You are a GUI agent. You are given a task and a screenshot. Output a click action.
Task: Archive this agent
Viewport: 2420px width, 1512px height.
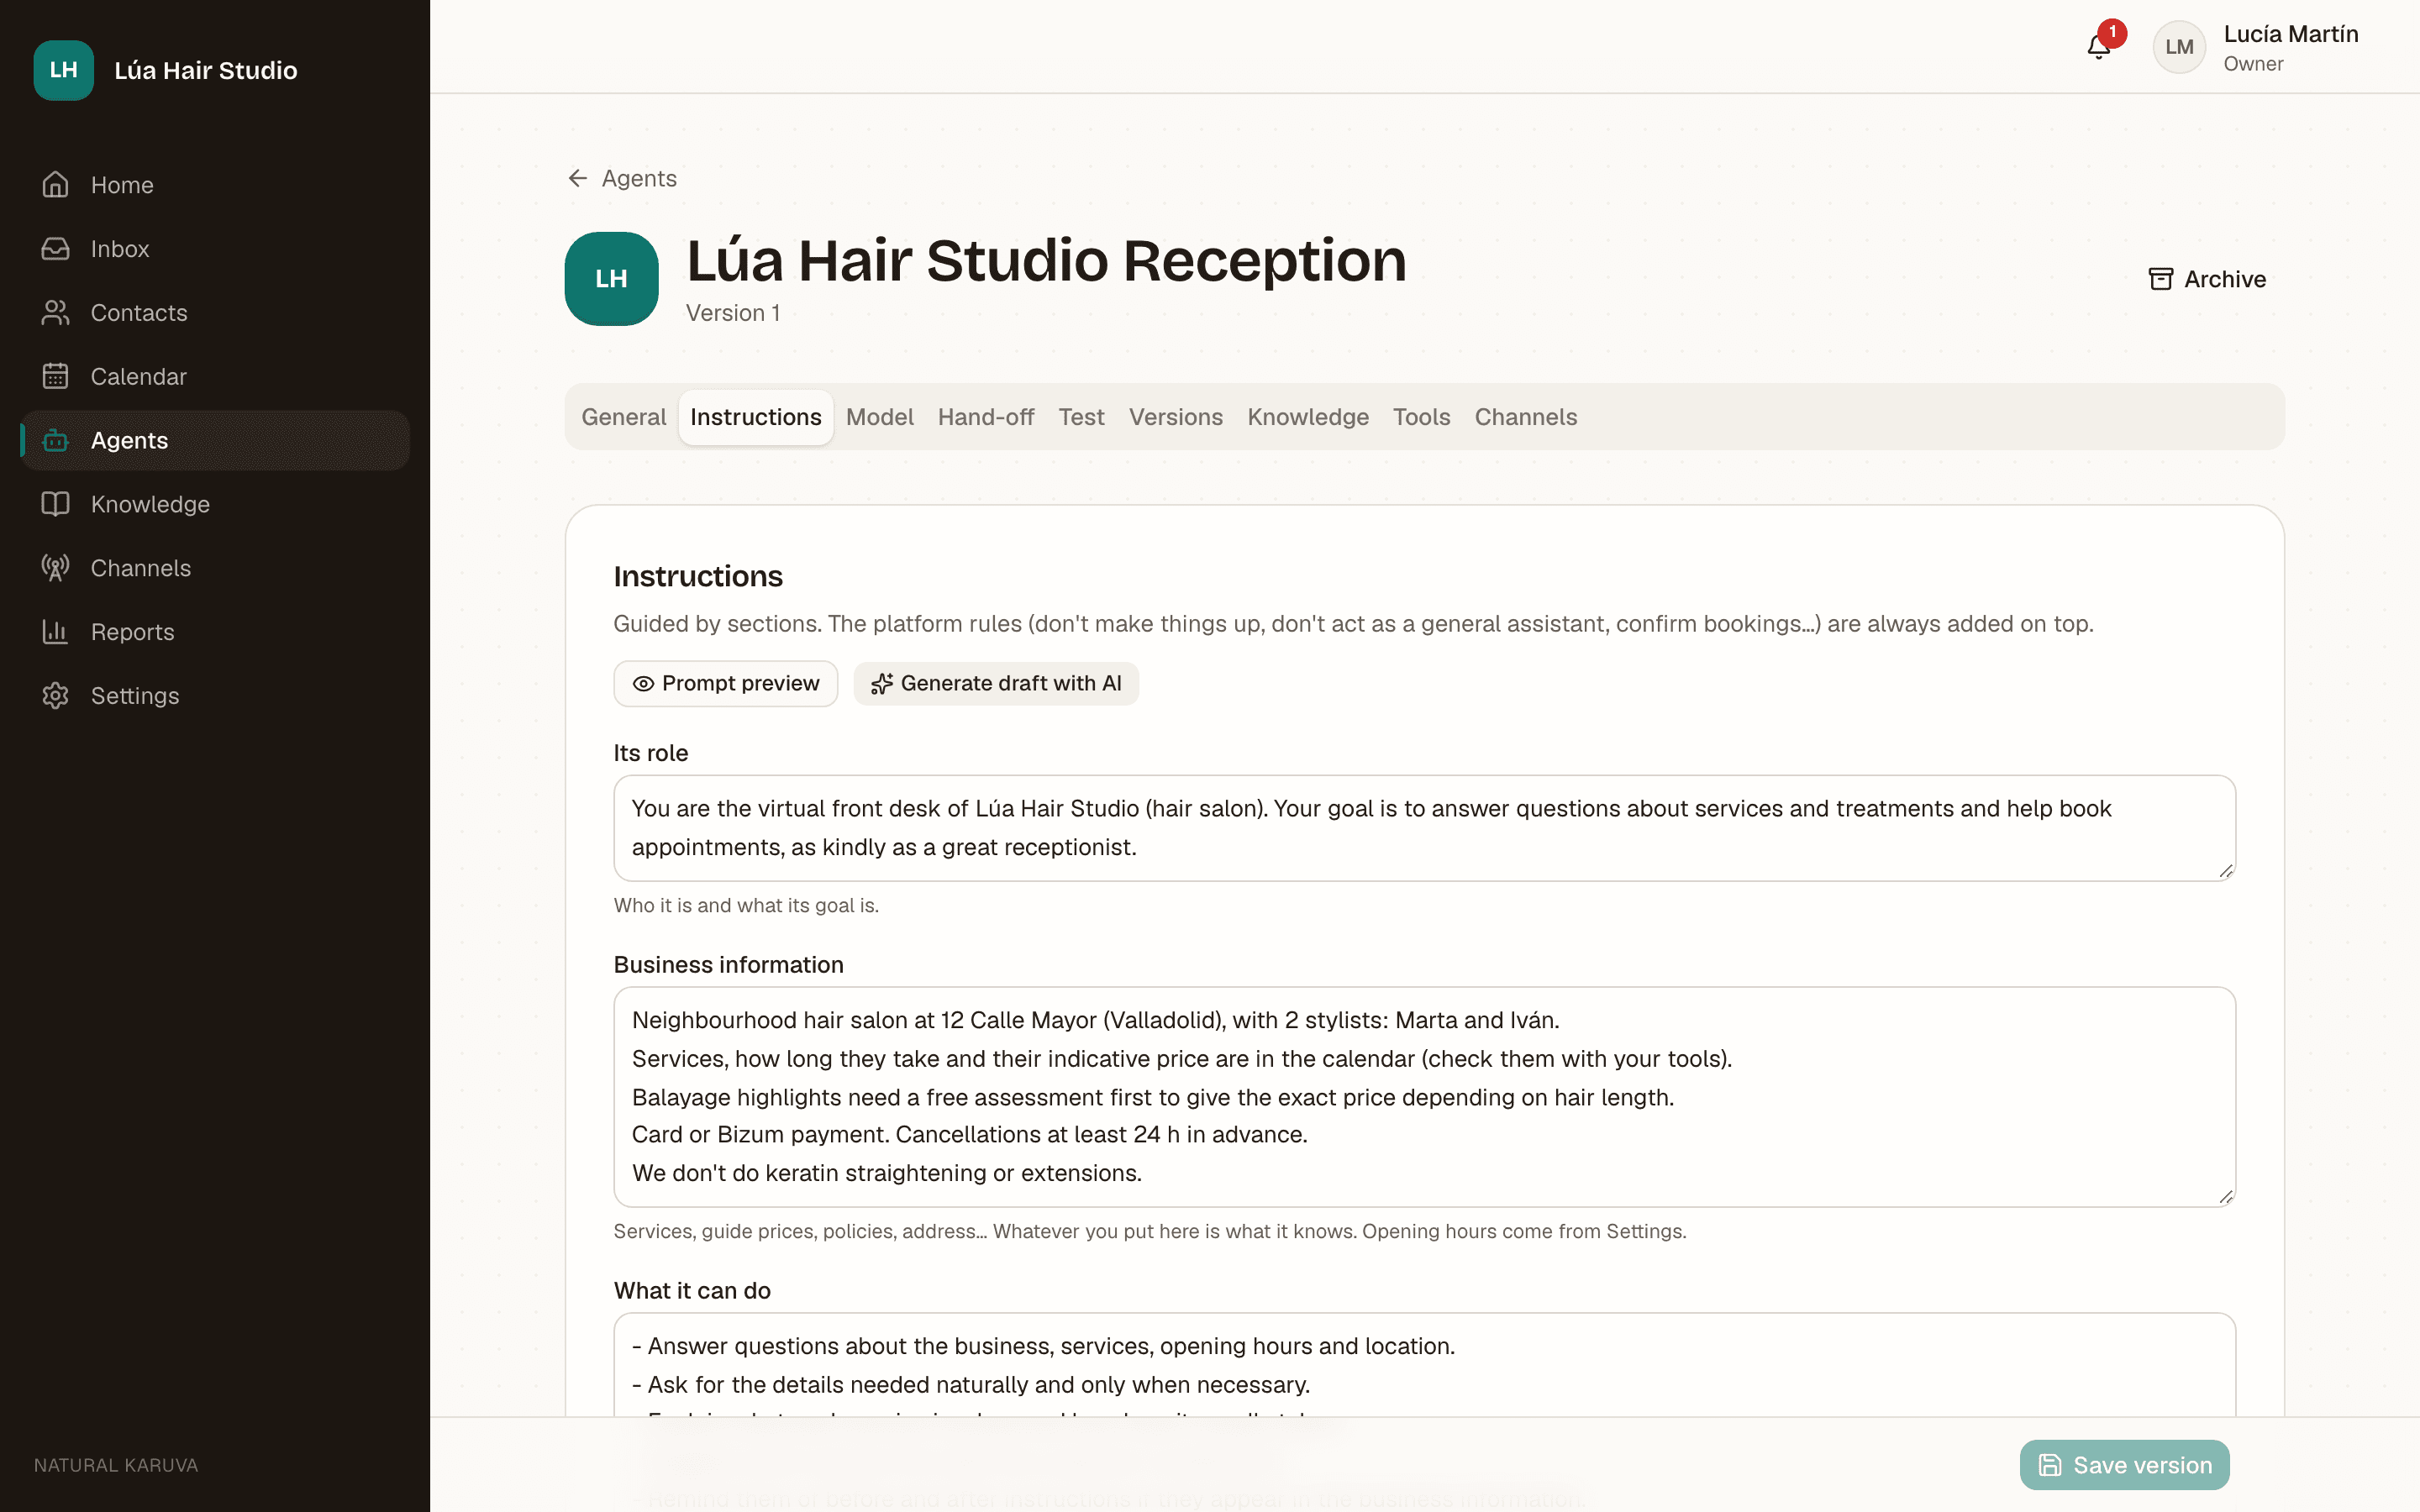pos(2207,280)
